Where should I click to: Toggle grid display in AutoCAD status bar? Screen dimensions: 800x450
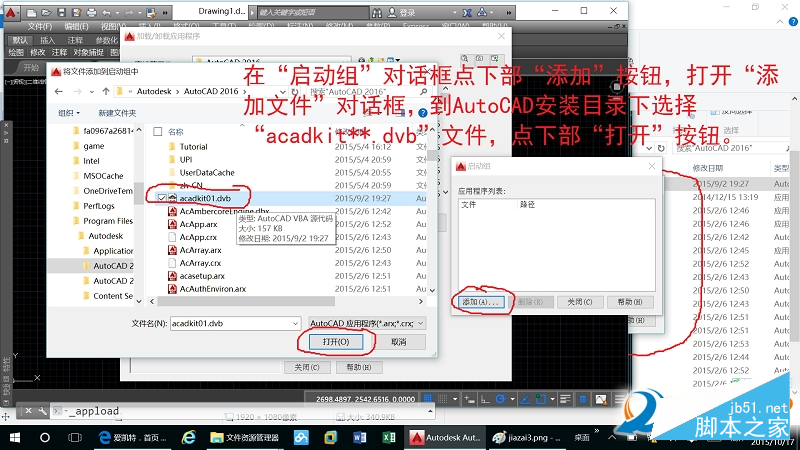428,399
